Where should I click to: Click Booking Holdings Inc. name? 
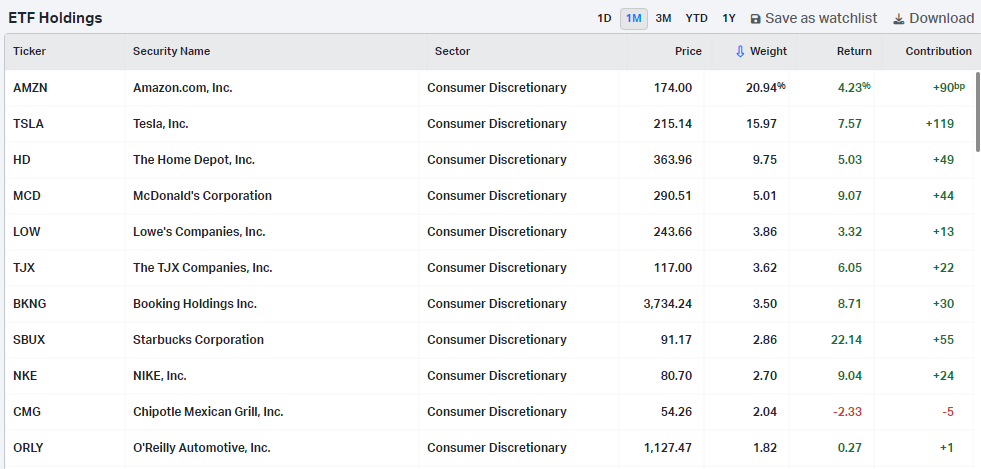[x=195, y=304]
